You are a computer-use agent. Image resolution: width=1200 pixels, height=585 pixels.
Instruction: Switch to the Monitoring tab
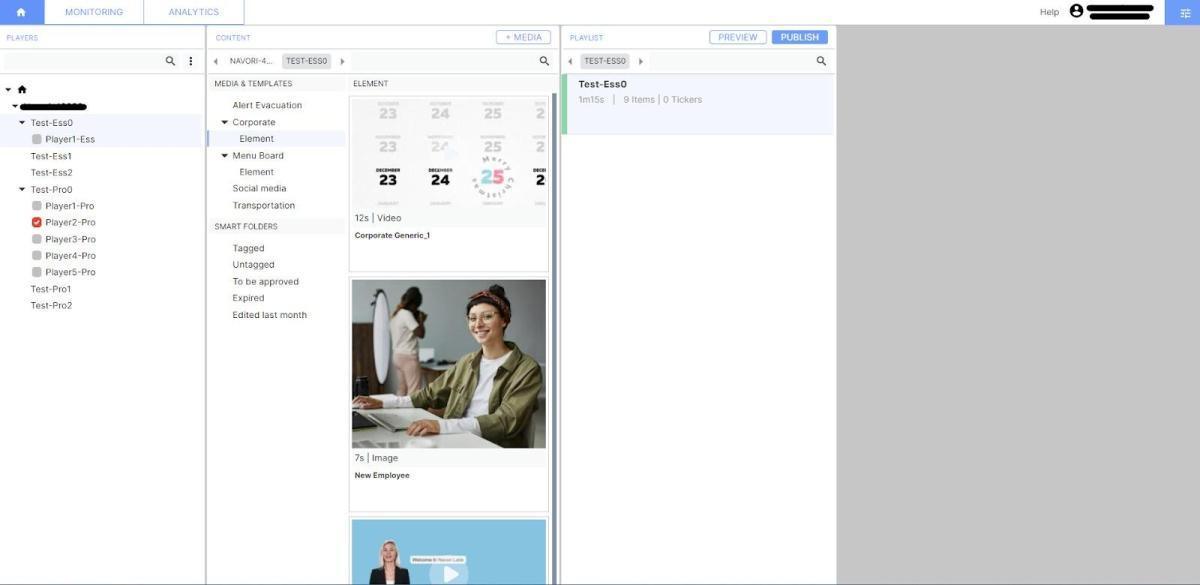pyautogui.click(x=94, y=12)
